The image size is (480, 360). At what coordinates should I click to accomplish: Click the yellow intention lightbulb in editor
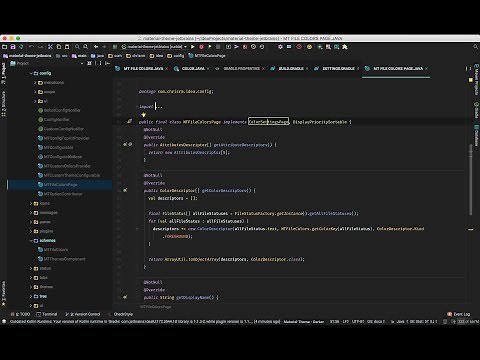(x=144, y=115)
